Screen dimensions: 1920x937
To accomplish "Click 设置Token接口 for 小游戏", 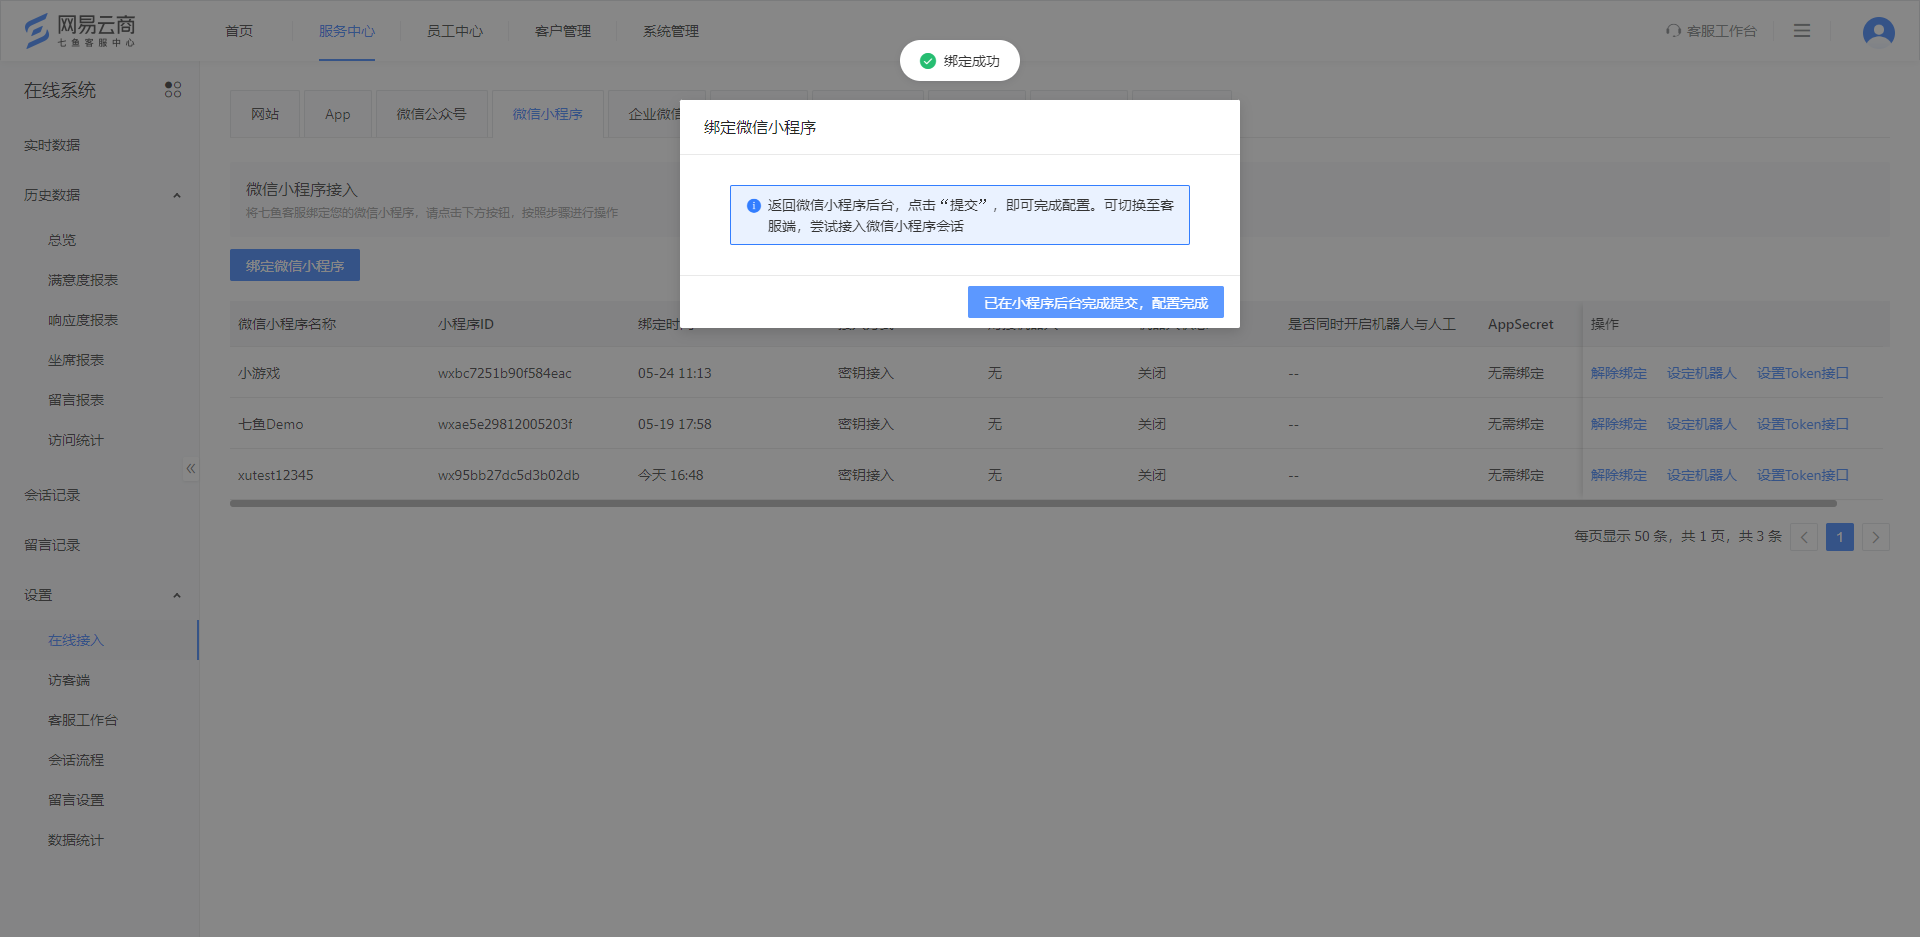I will 1803,373.
